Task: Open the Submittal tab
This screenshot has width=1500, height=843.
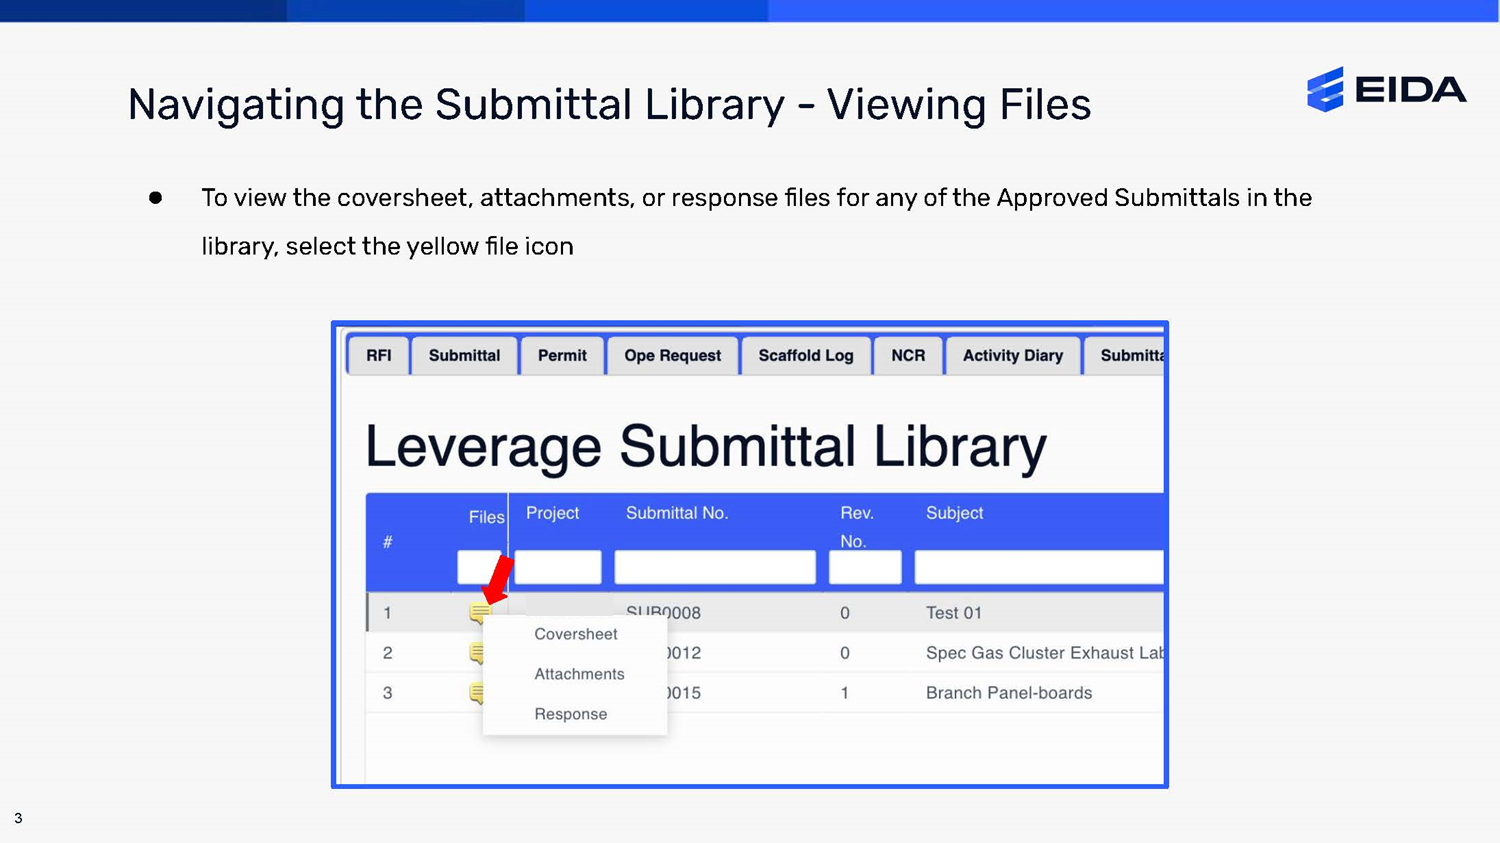Action: 464,356
